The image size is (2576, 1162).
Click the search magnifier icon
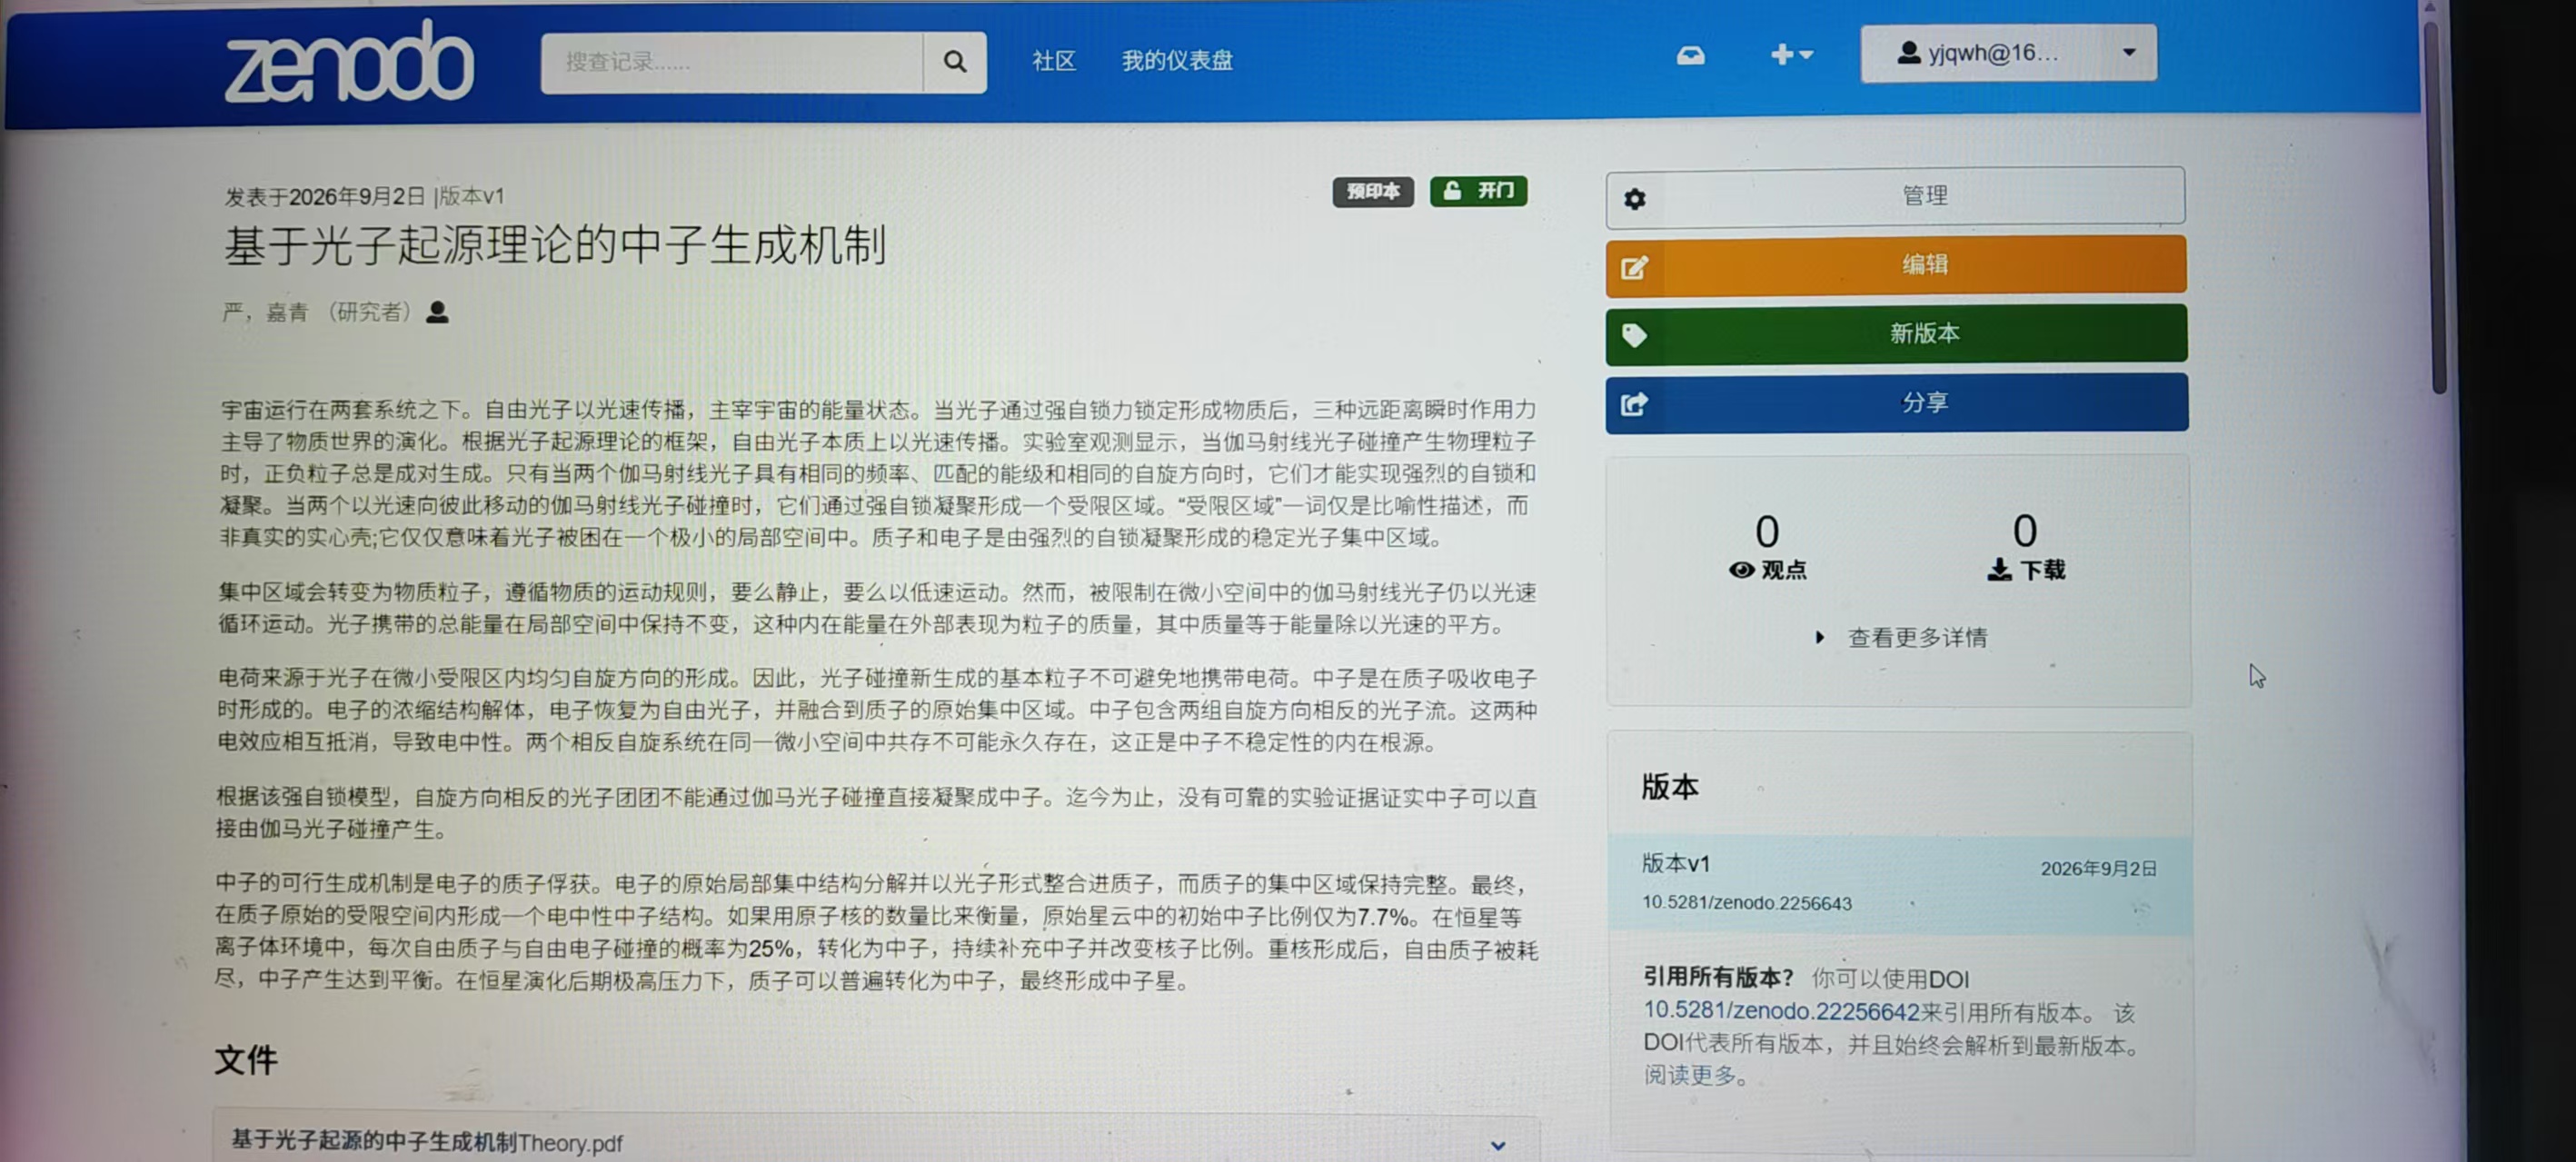[954, 62]
